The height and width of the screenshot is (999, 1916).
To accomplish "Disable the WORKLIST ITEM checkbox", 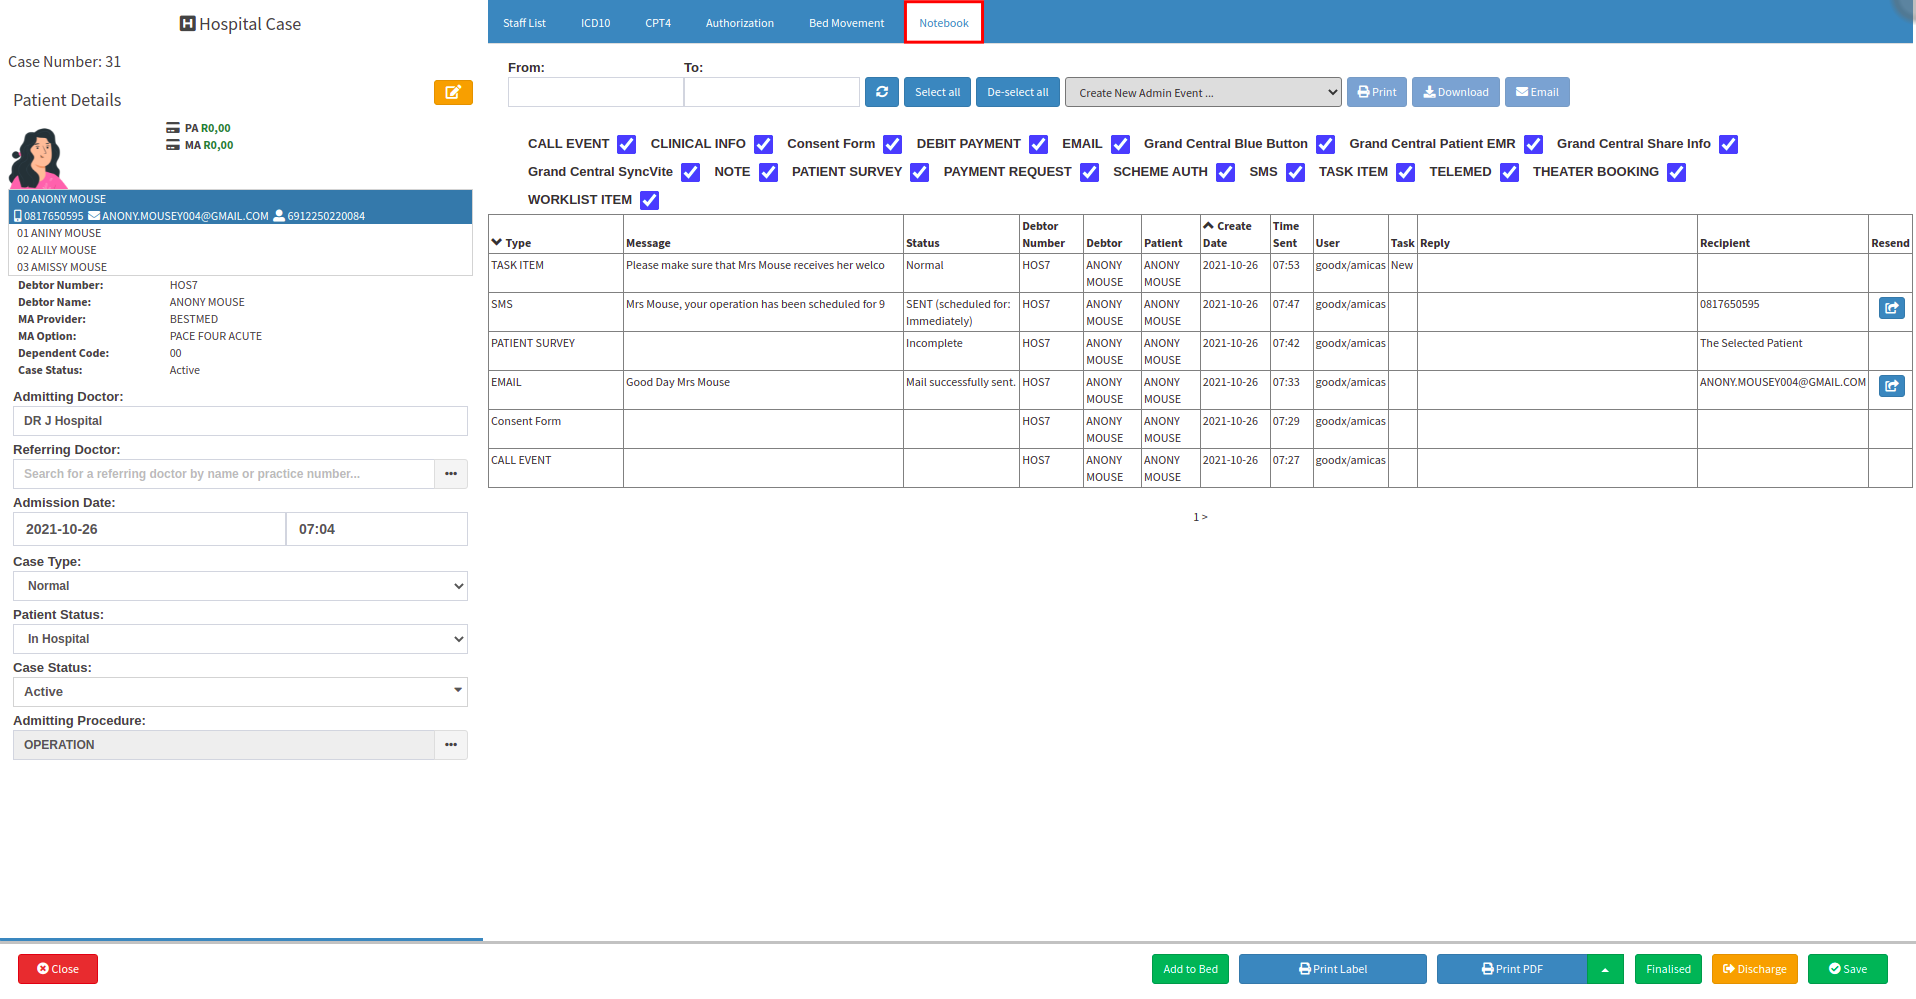I will [x=649, y=201].
